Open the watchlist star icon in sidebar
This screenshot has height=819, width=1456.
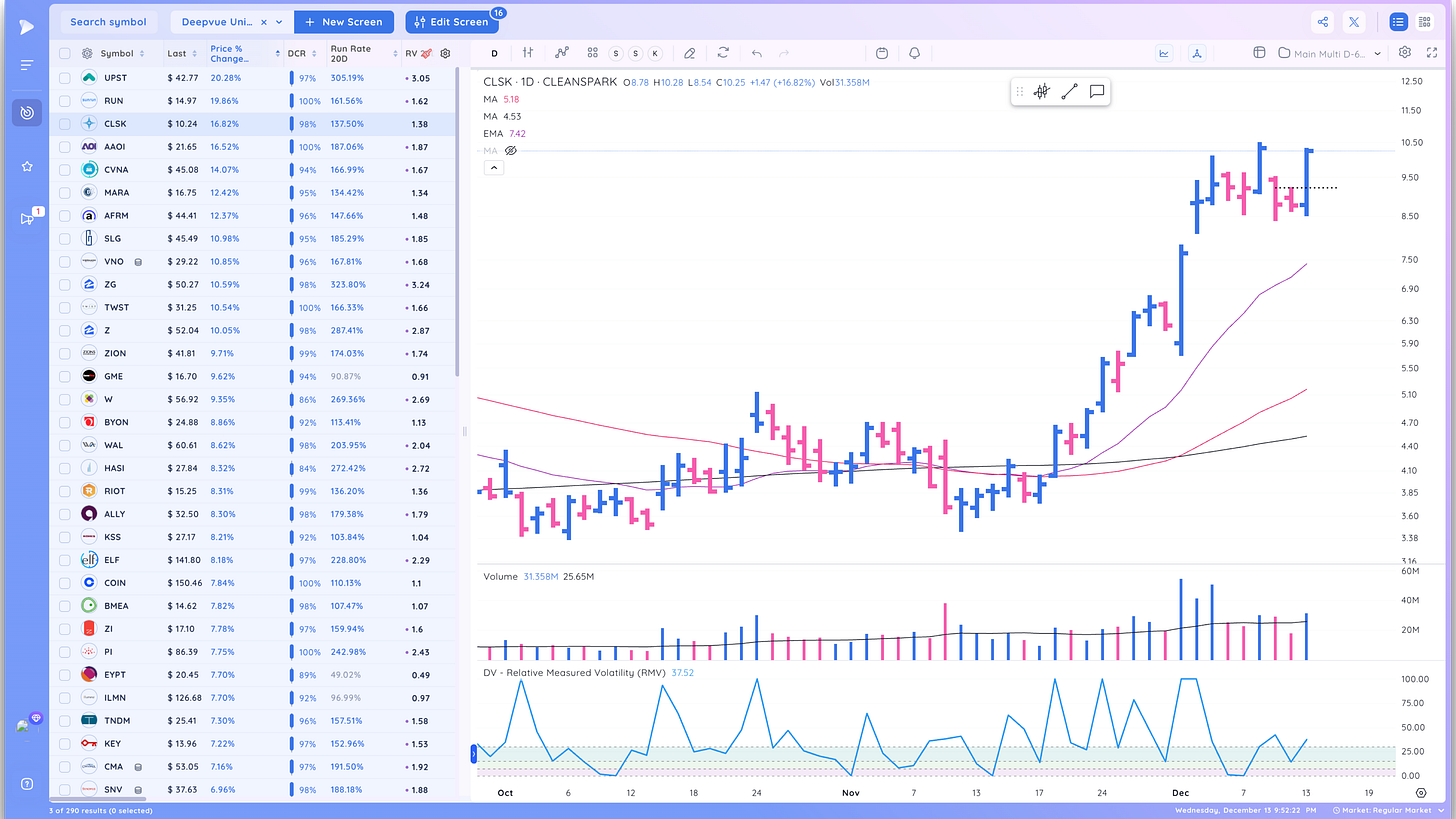point(27,166)
